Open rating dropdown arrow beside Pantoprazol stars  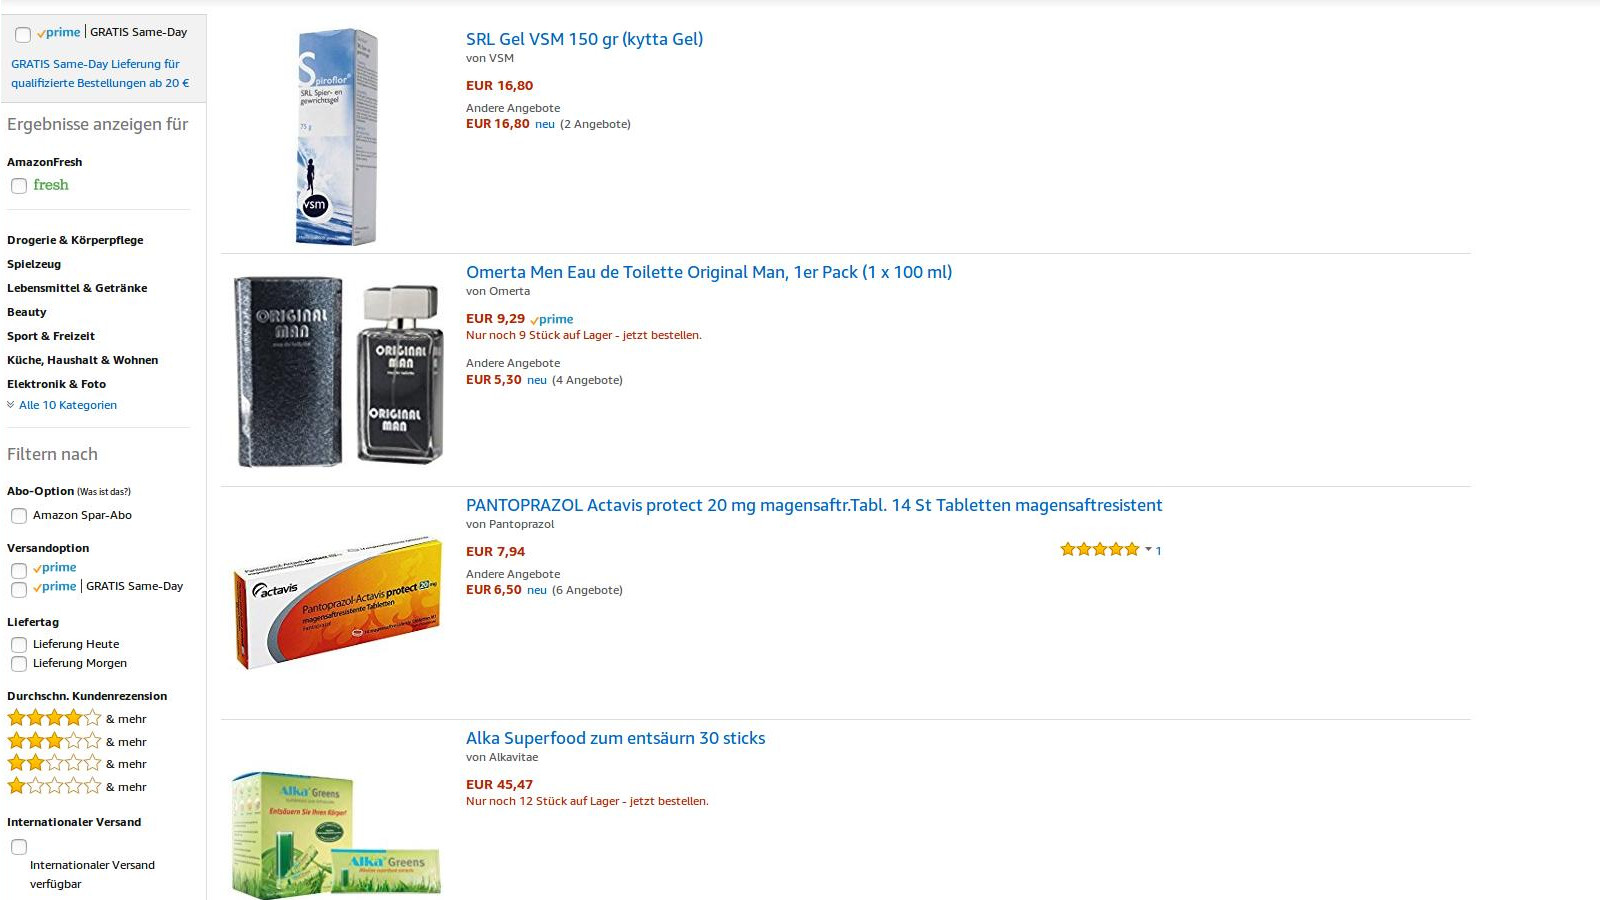point(1148,550)
